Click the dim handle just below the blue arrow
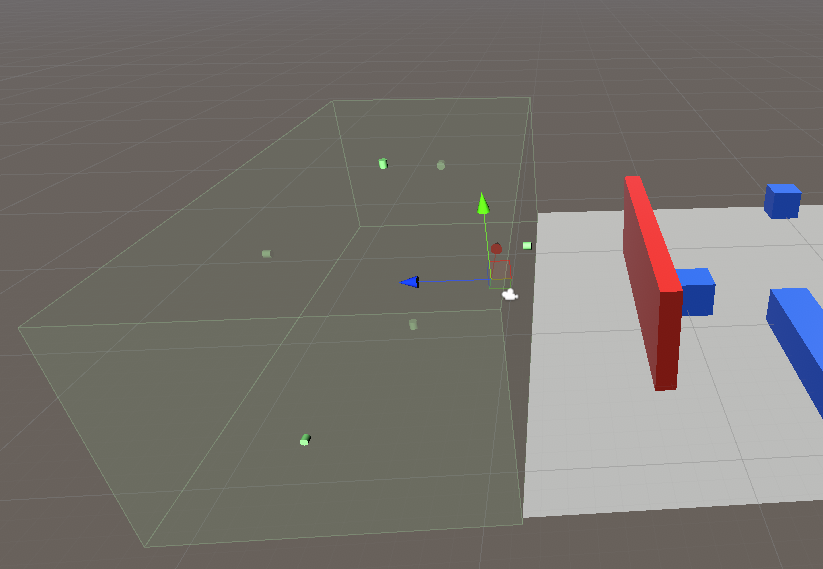Viewport: 823px width, 569px height. click(413, 324)
